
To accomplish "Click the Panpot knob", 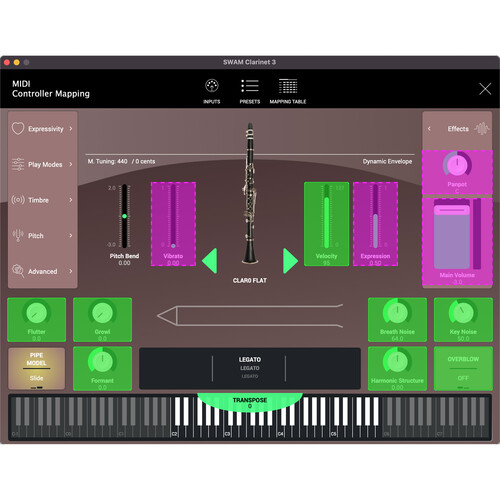I will [457, 164].
